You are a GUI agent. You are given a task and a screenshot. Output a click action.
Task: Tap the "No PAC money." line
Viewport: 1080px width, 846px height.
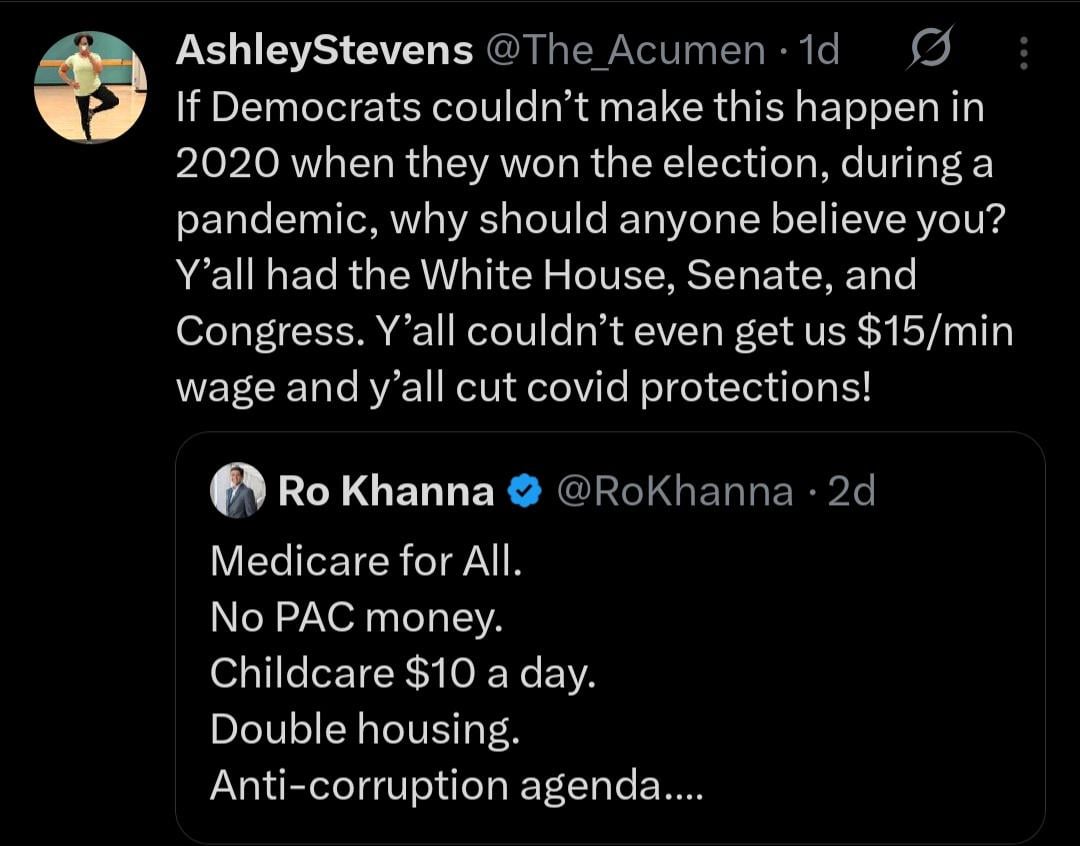click(x=356, y=618)
